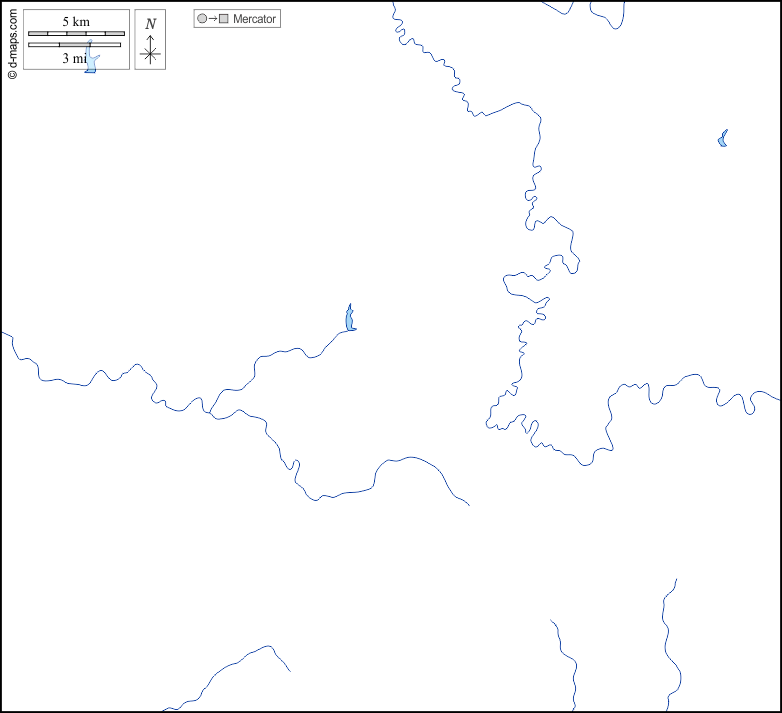This screenshot has height=713, width=782.
Task: Click the gray square in projection box
Action: 224,19
